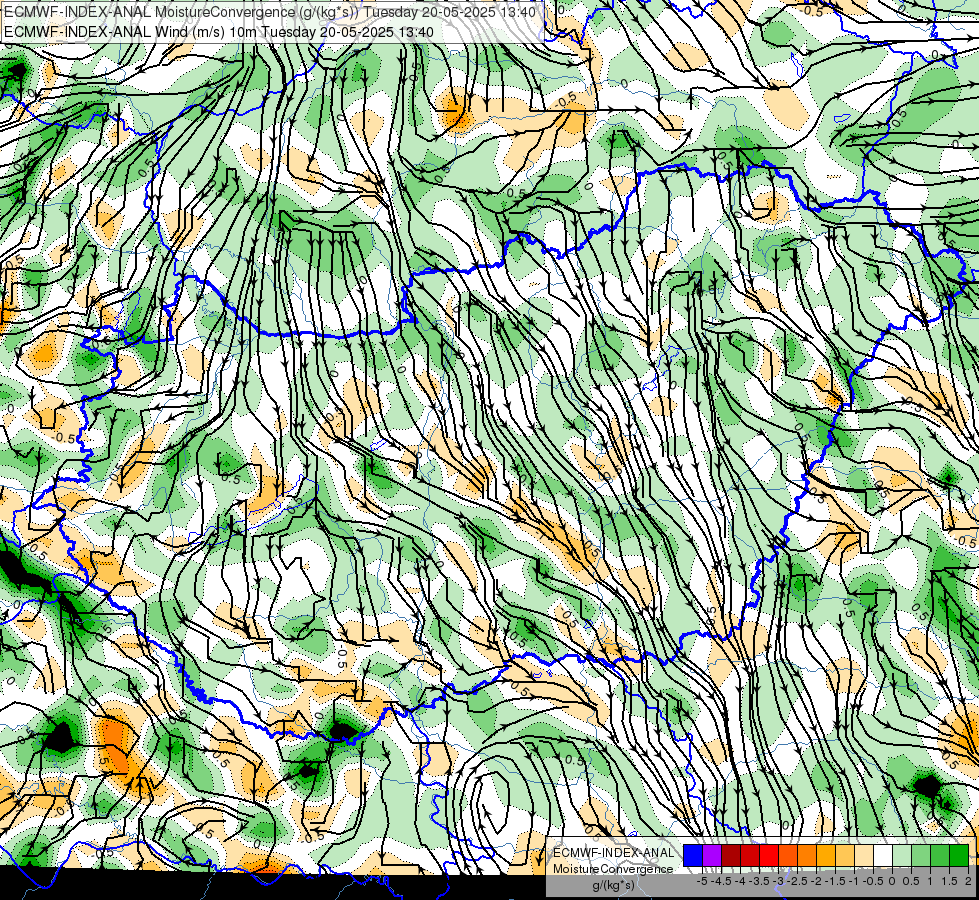Click the -2.5 tick label in legend
Screen dimensions: 979x900
(x=797, y=881)
